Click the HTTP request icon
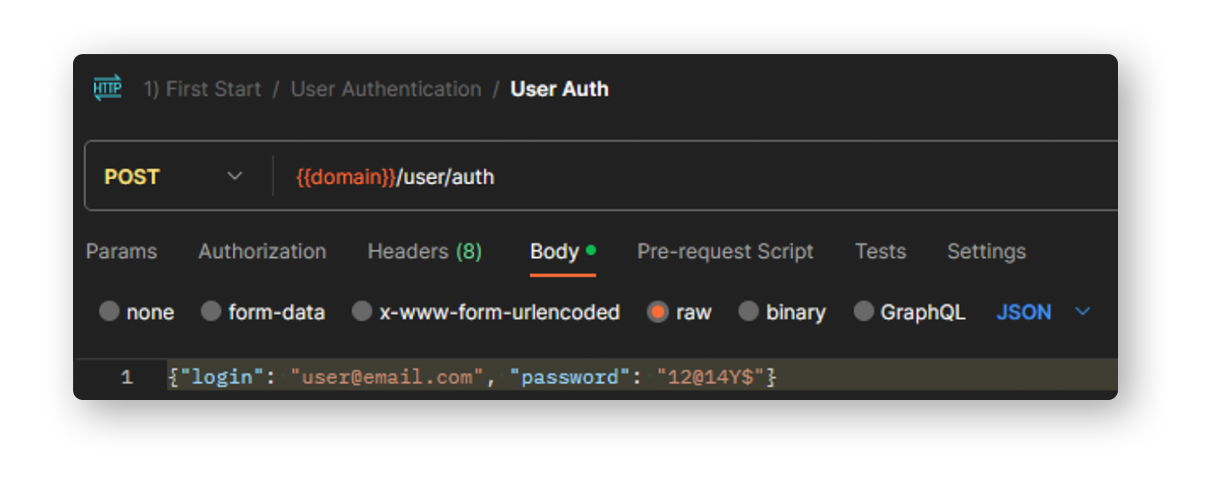The image size is (1220, 490). (107, 88)
